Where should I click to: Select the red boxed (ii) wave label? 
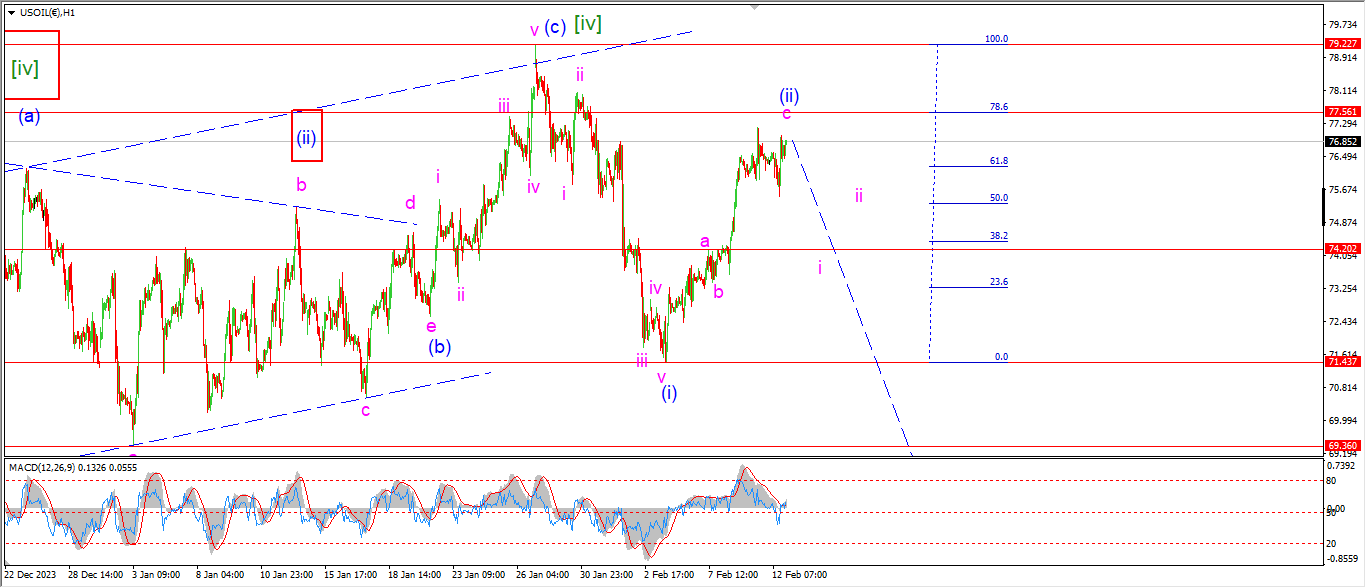[306, 136]
